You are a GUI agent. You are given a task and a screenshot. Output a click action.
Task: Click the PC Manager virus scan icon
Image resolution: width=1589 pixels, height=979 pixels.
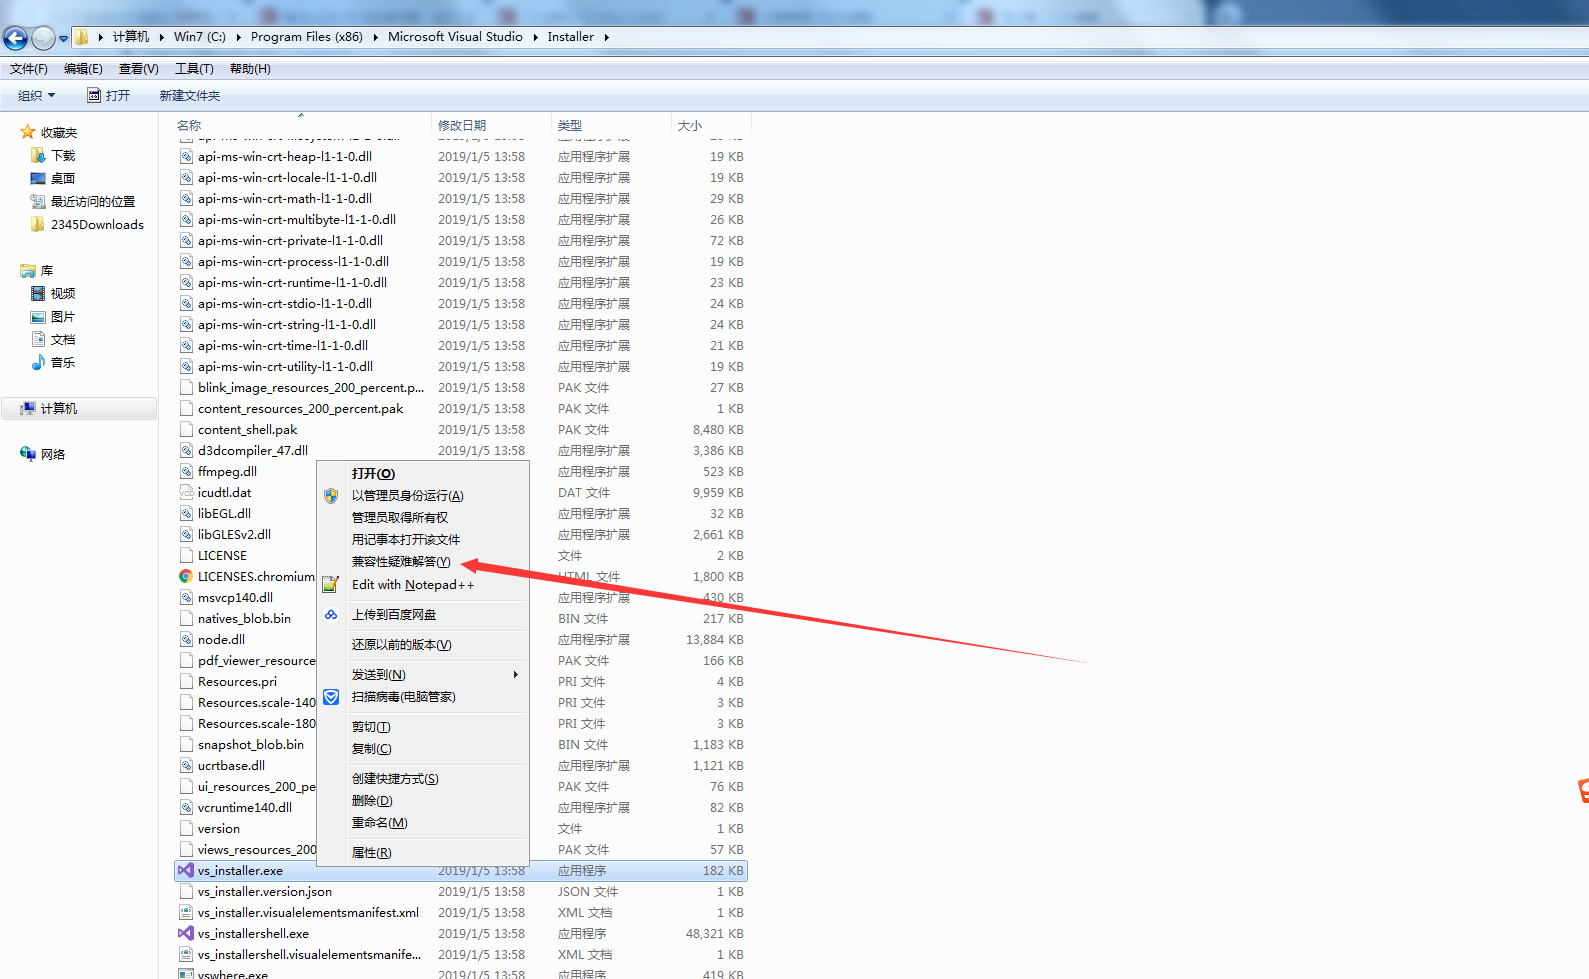[331, 697]
